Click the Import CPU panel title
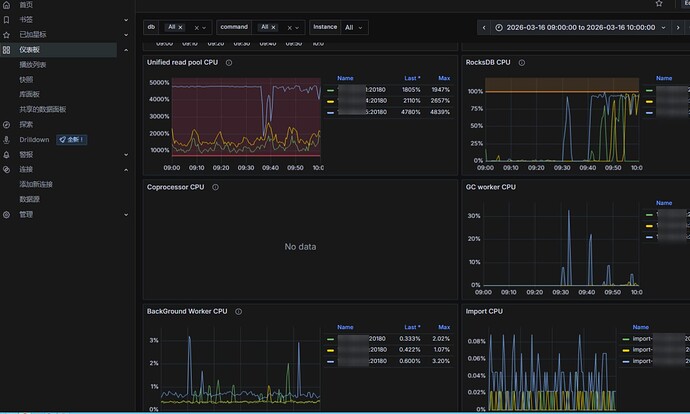690x414 pixels. point(484,311)
